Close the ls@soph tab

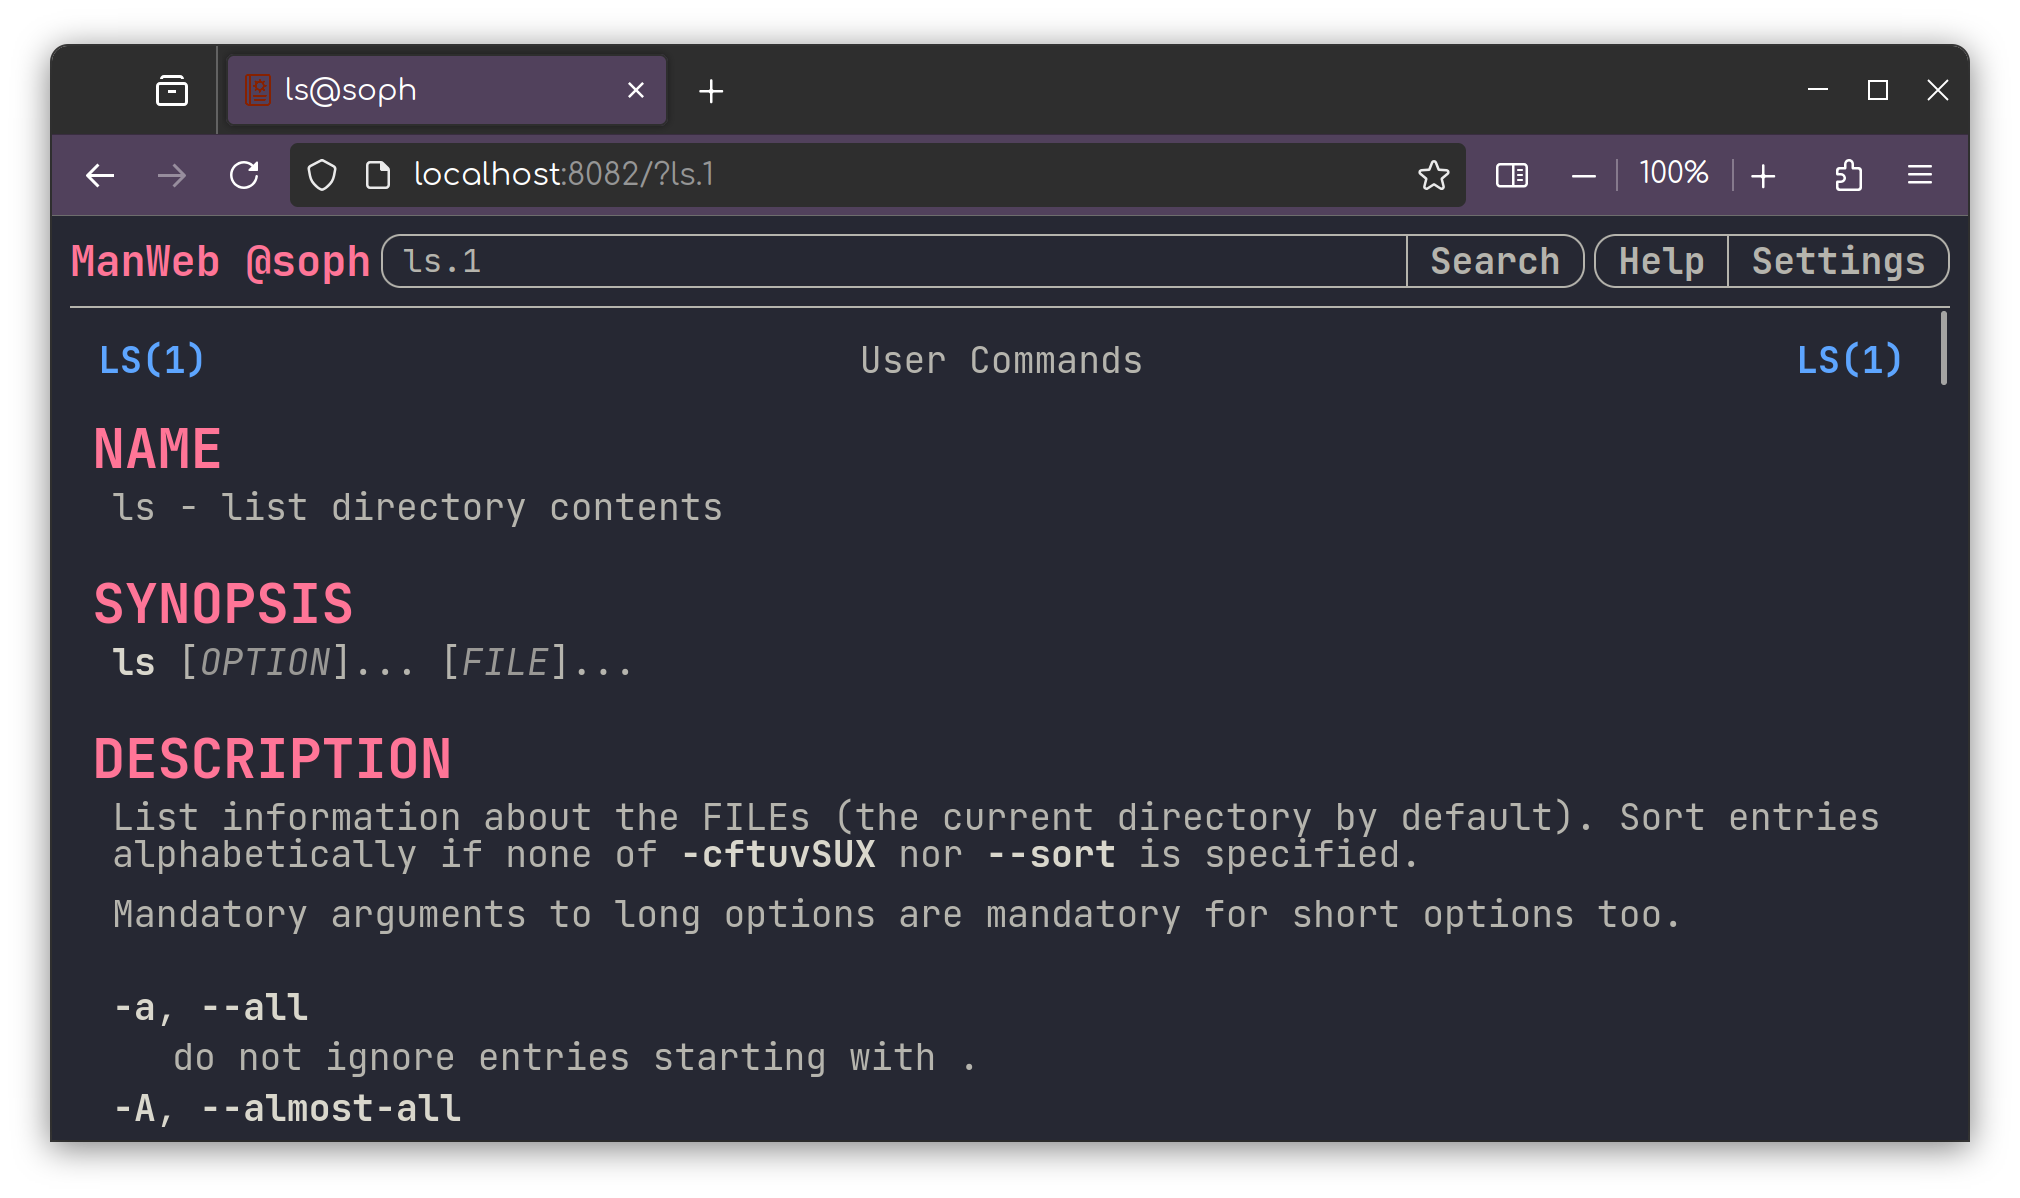coord(635,91)
